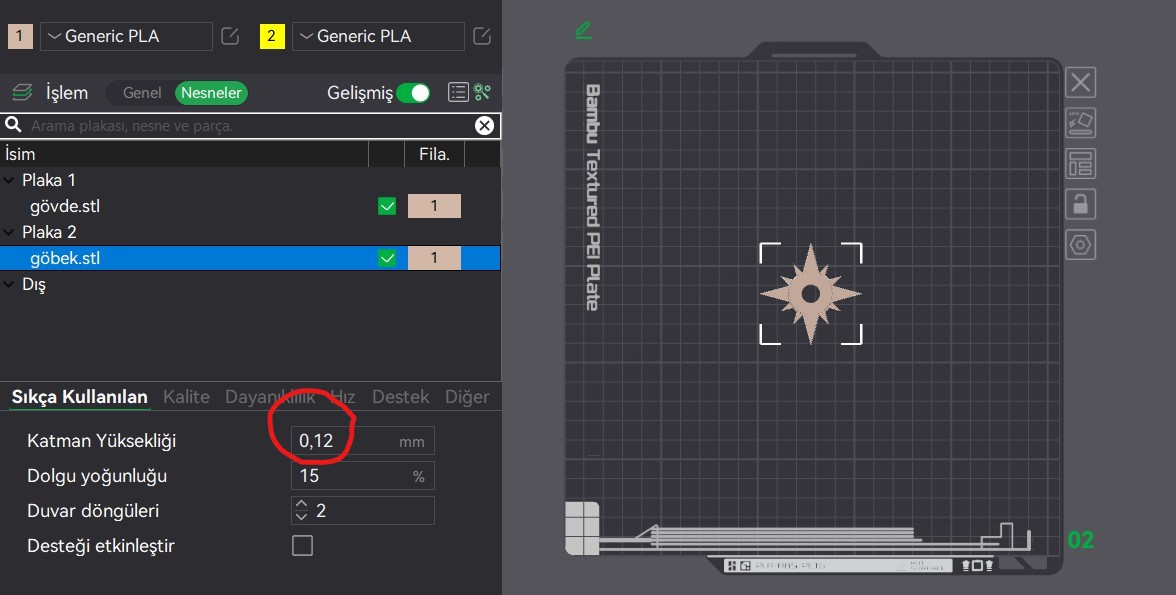Click the yellow filament 2 color swatch
Image resolution: width=1176 pixels, height=595 pixels.
coord(272,36)
